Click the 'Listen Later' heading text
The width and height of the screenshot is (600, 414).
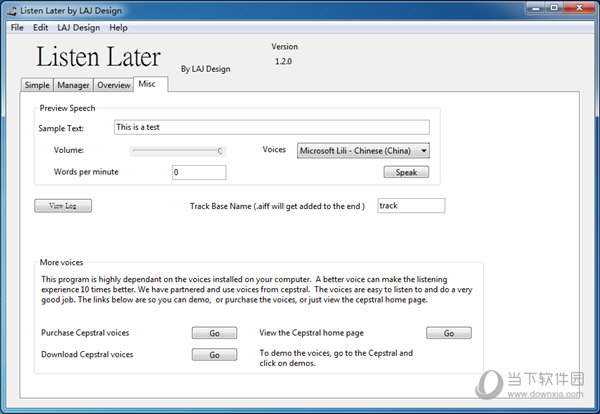click(98, 57)
